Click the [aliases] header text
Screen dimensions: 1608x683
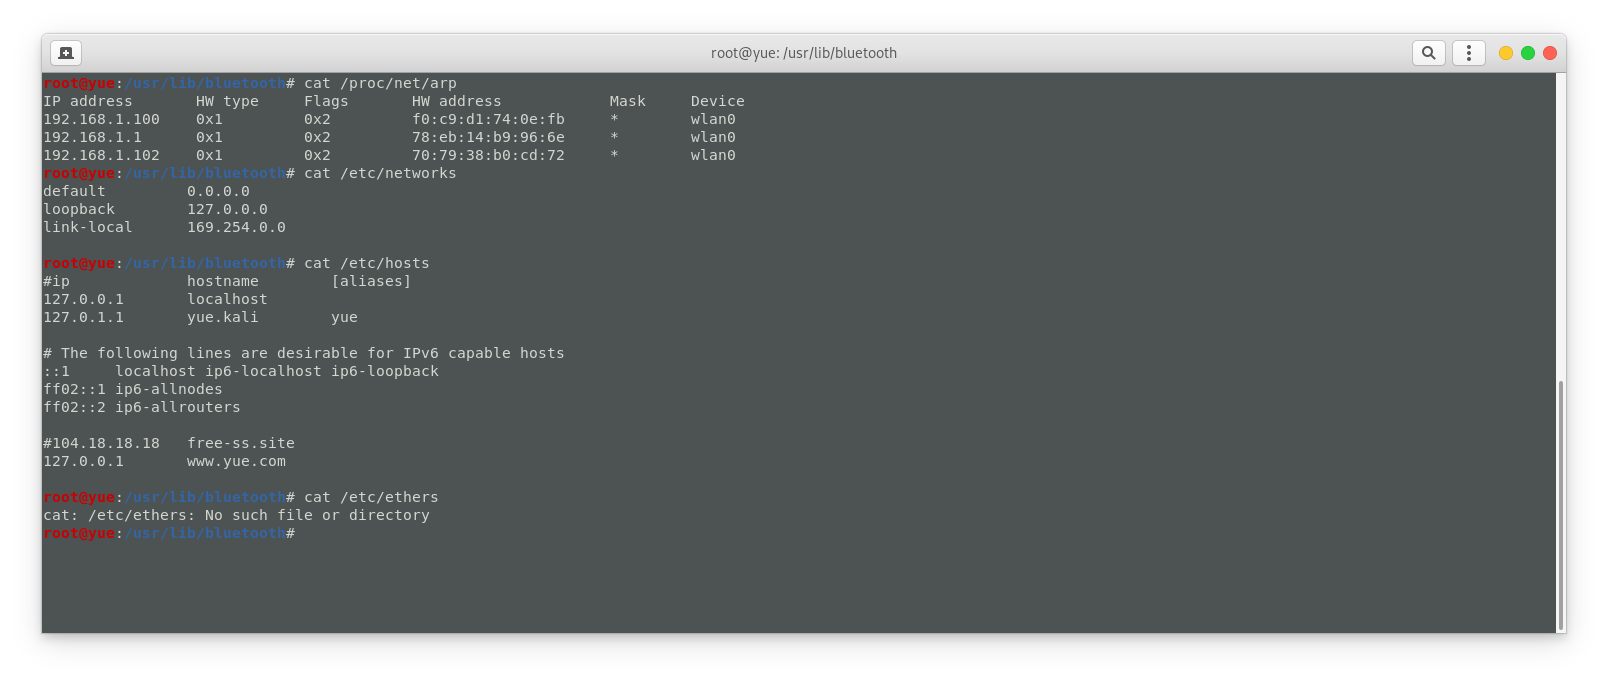coord(371,281)
